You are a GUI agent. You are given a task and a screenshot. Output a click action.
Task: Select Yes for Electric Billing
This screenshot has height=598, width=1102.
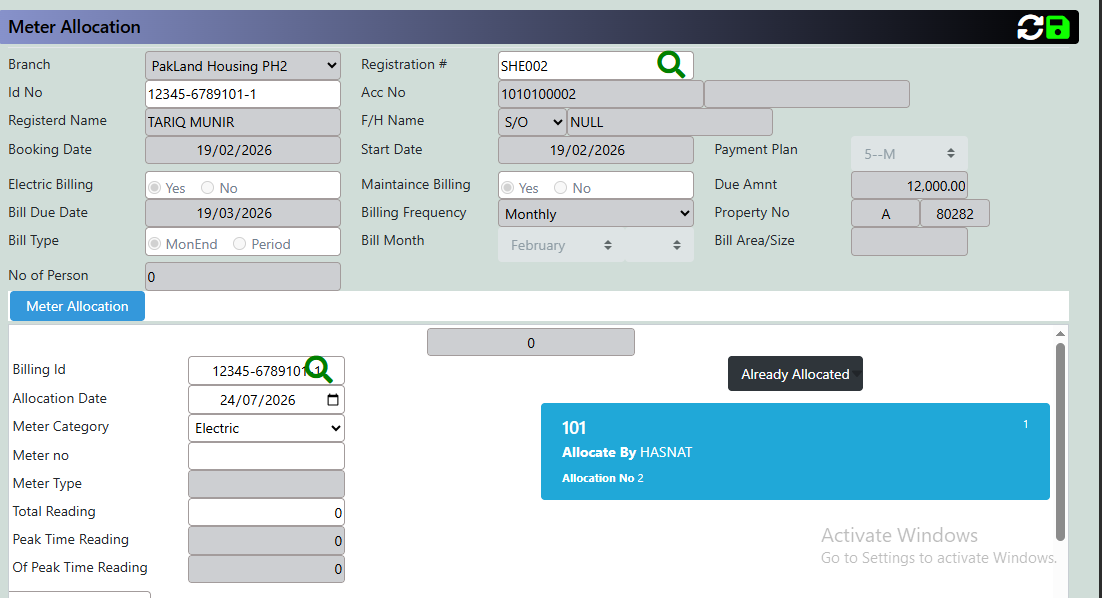pos(155,188)
